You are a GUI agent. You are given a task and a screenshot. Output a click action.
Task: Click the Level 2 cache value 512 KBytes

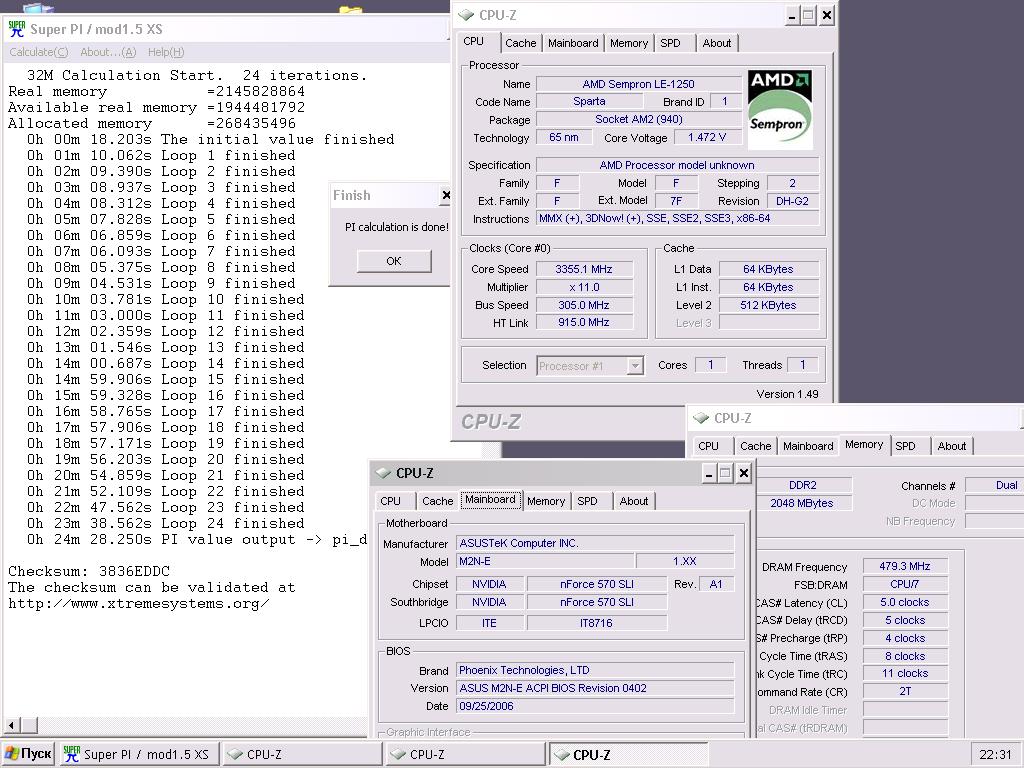[x=768, y=305]
